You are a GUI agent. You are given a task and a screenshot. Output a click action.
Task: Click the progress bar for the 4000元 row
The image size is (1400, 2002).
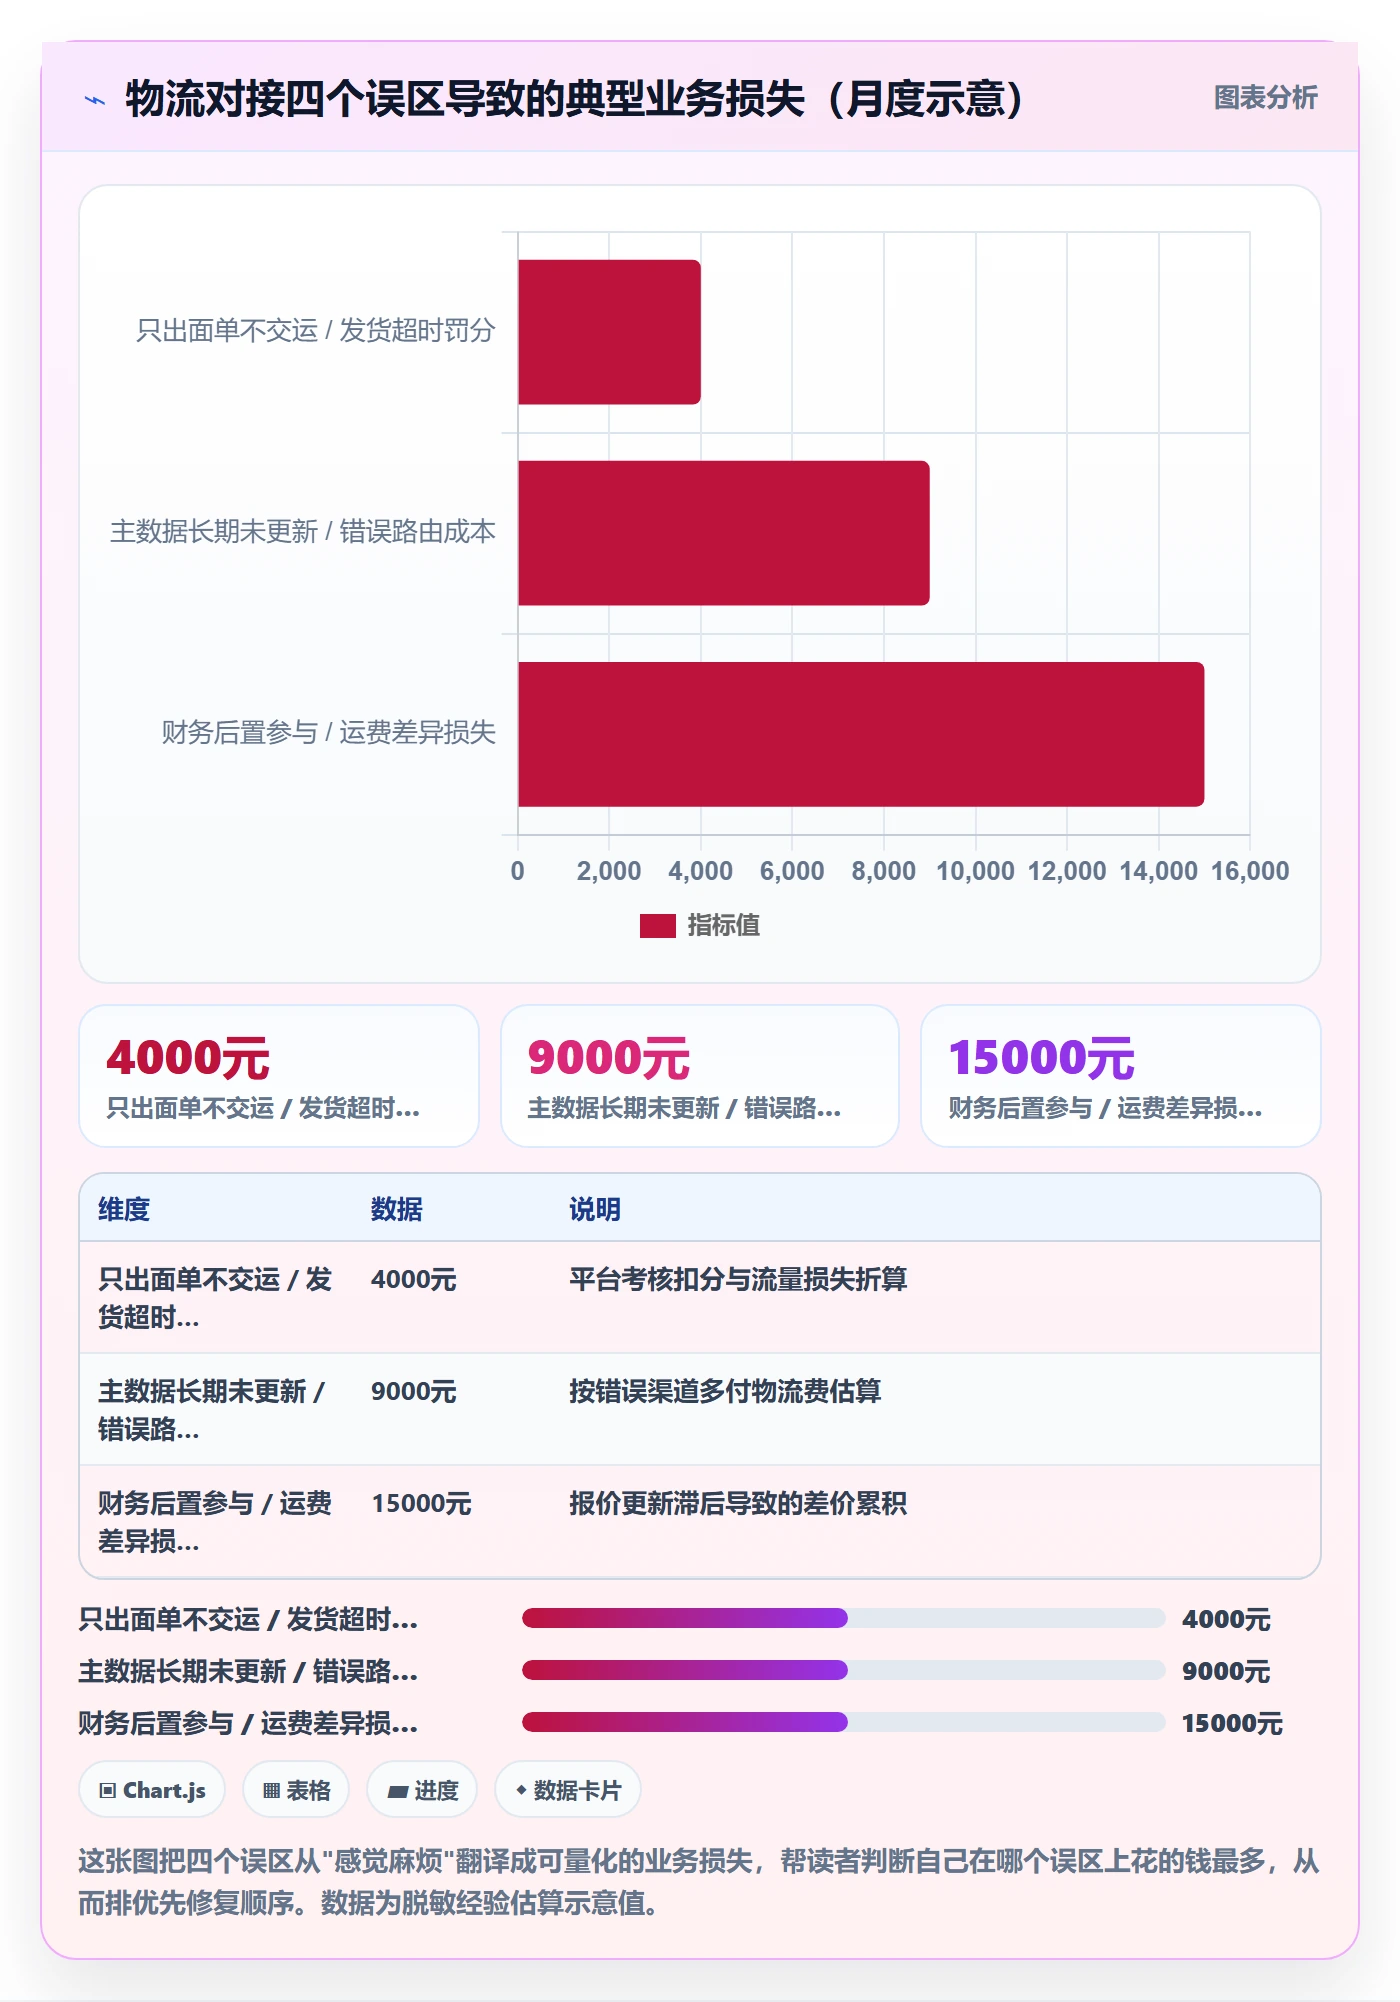[x=844, y=1618]
